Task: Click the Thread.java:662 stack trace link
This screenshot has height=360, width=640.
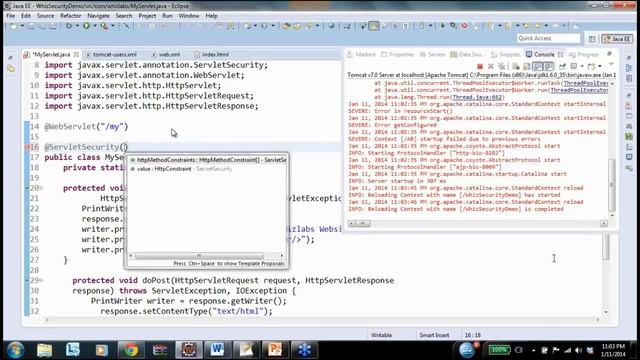Action: point(477,97)
